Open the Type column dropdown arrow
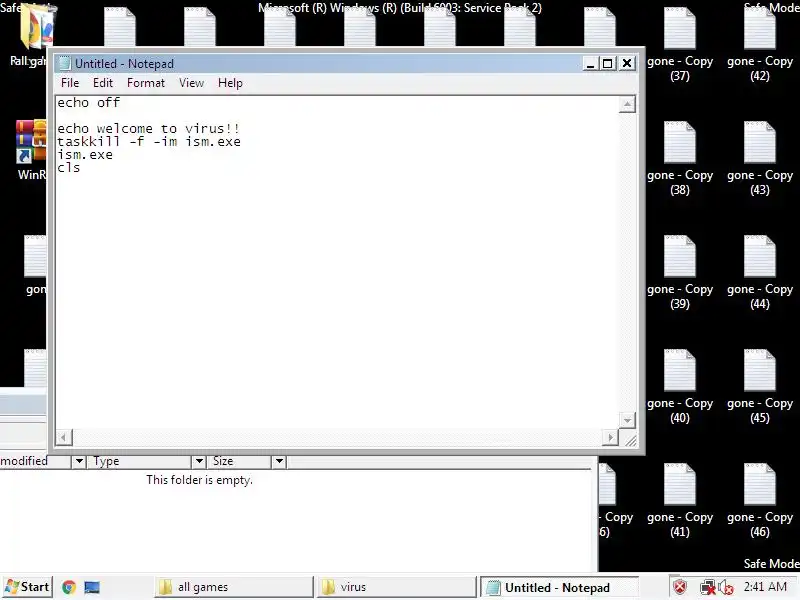 [199, 461]
